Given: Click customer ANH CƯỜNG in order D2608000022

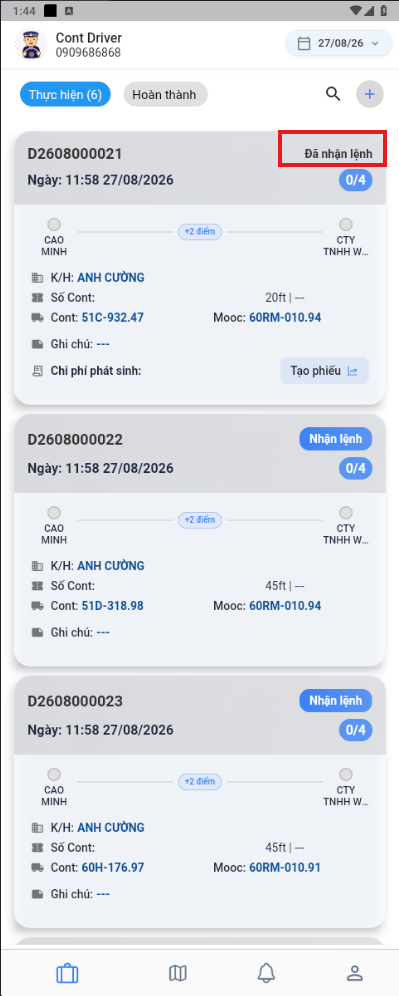Looking at the screenshot, I should 111,565.
